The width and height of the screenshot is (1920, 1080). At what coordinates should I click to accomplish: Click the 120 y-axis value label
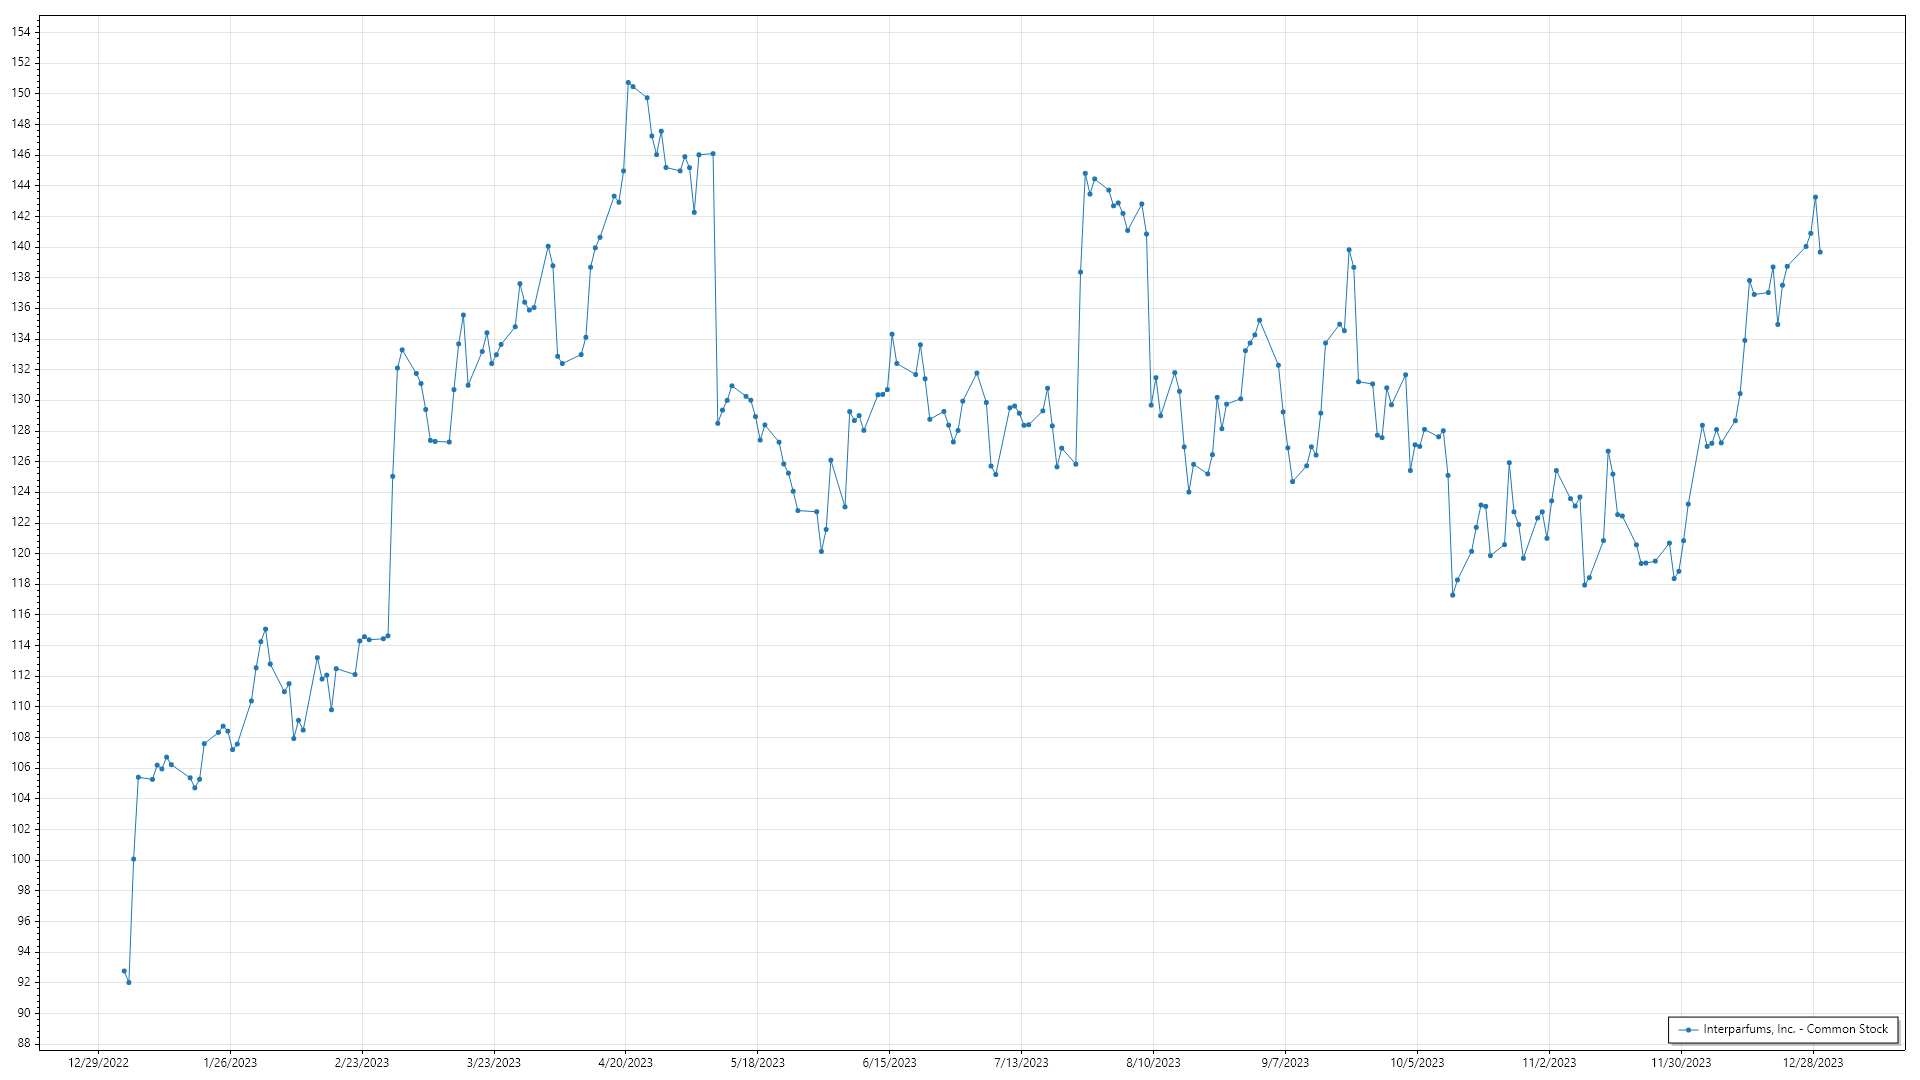tap(21, 553)
